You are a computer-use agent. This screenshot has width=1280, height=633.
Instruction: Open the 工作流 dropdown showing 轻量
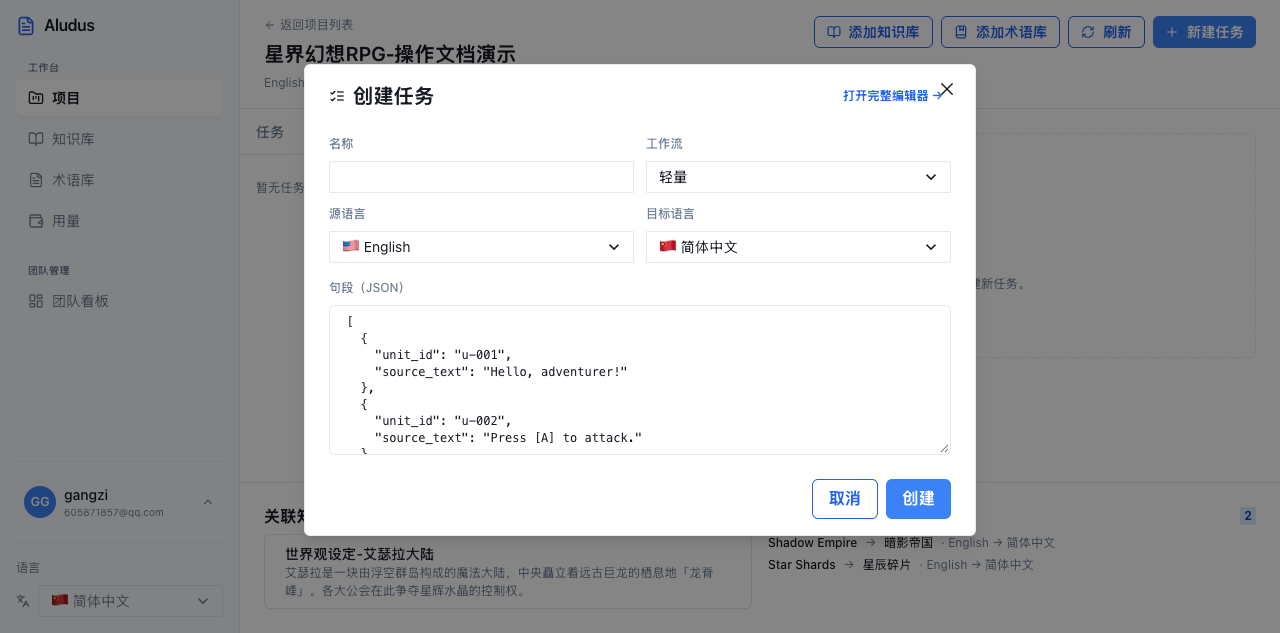(798, 177)
